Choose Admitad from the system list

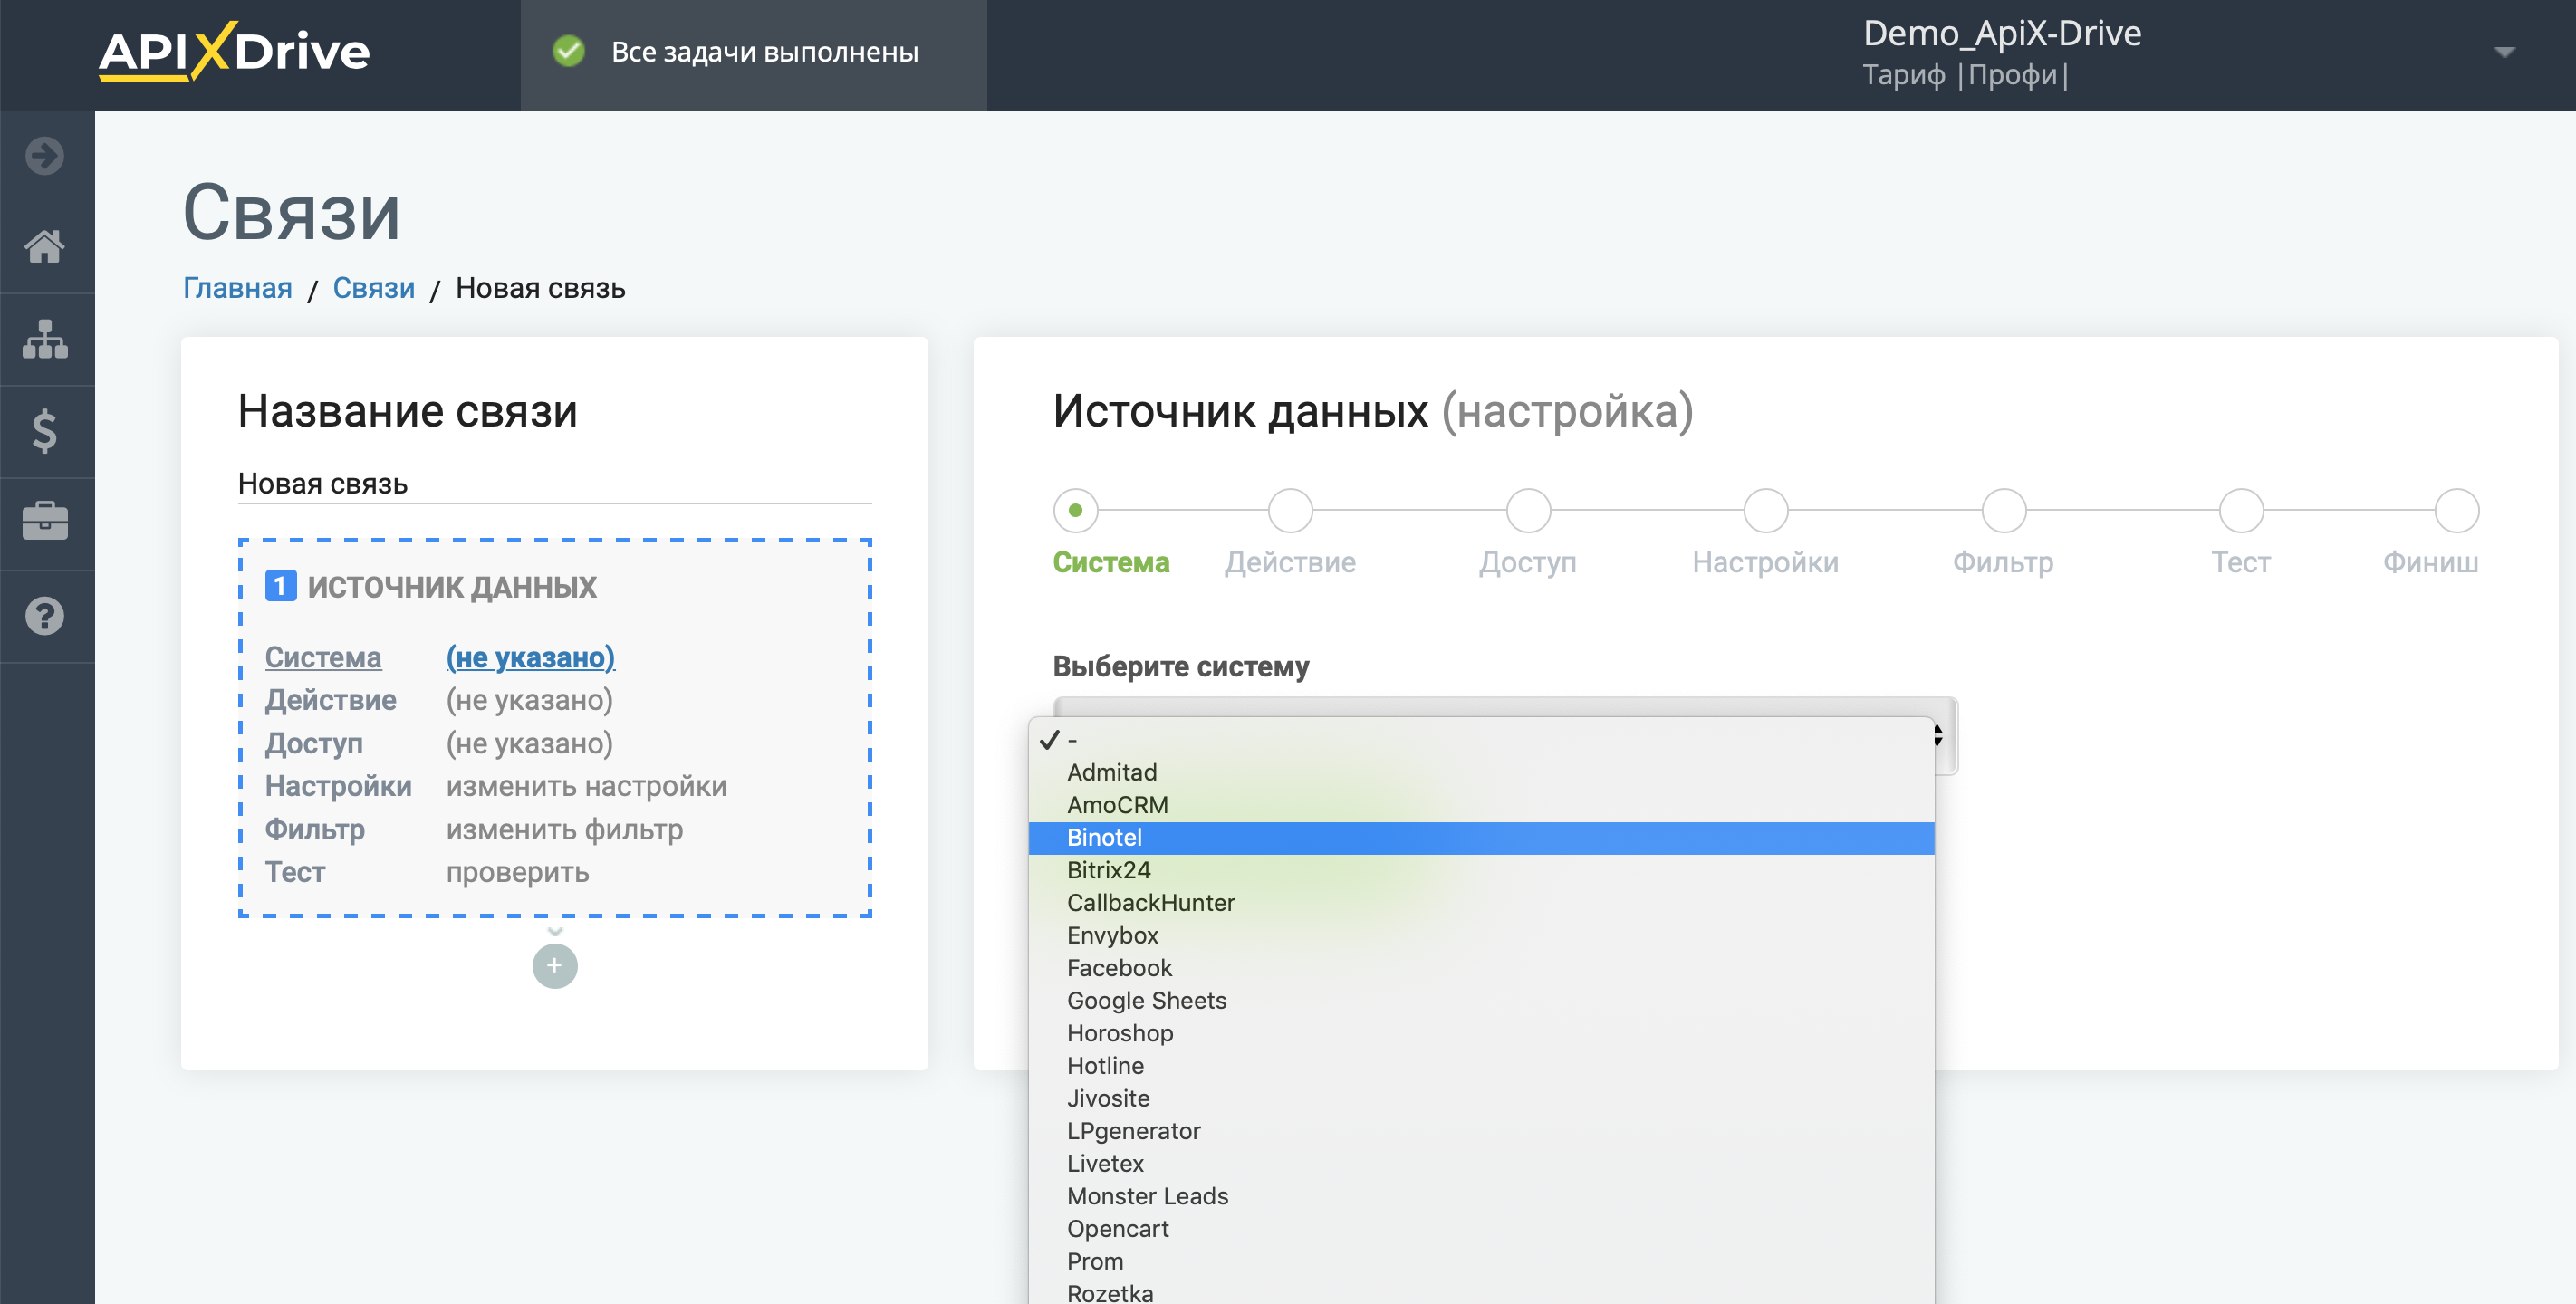(x=1481, y=773)
